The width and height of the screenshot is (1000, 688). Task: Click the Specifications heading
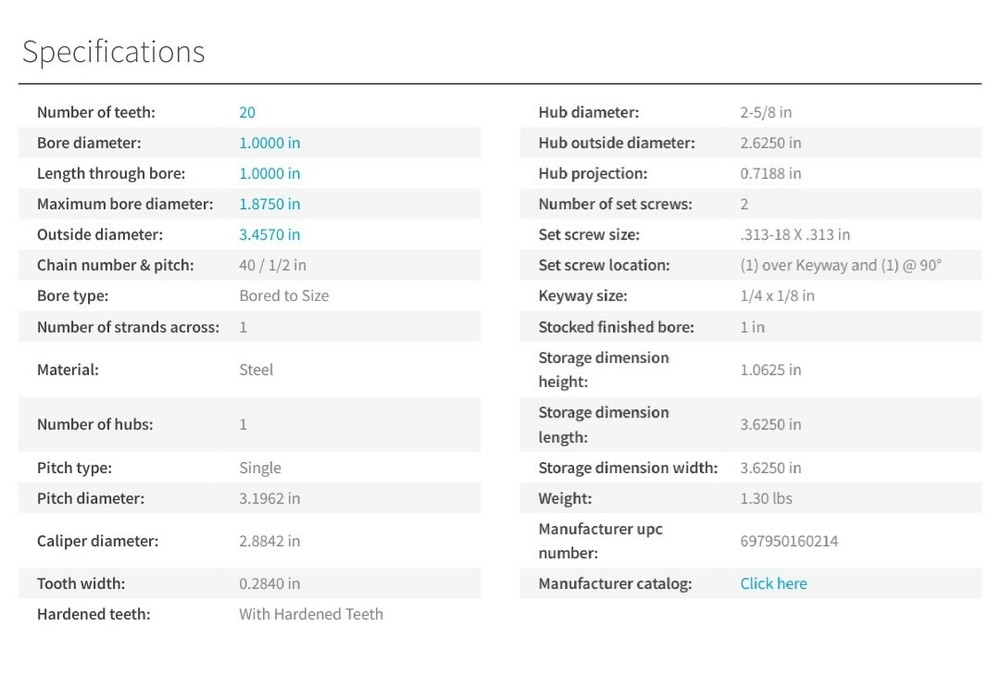coord(113,52)
